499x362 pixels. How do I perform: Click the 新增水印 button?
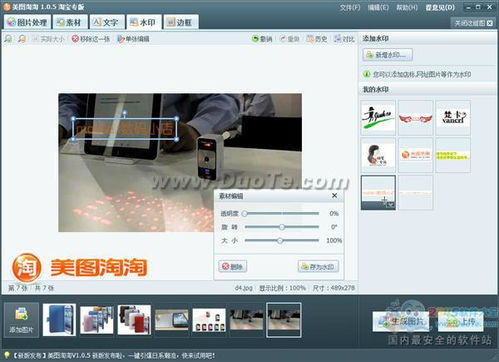tap(387, 55)
